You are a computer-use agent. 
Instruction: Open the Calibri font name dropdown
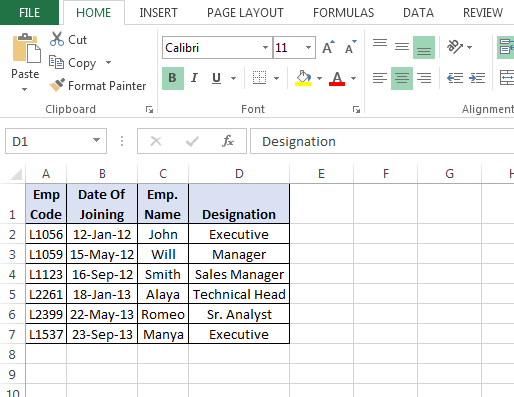tap(265, 48)
